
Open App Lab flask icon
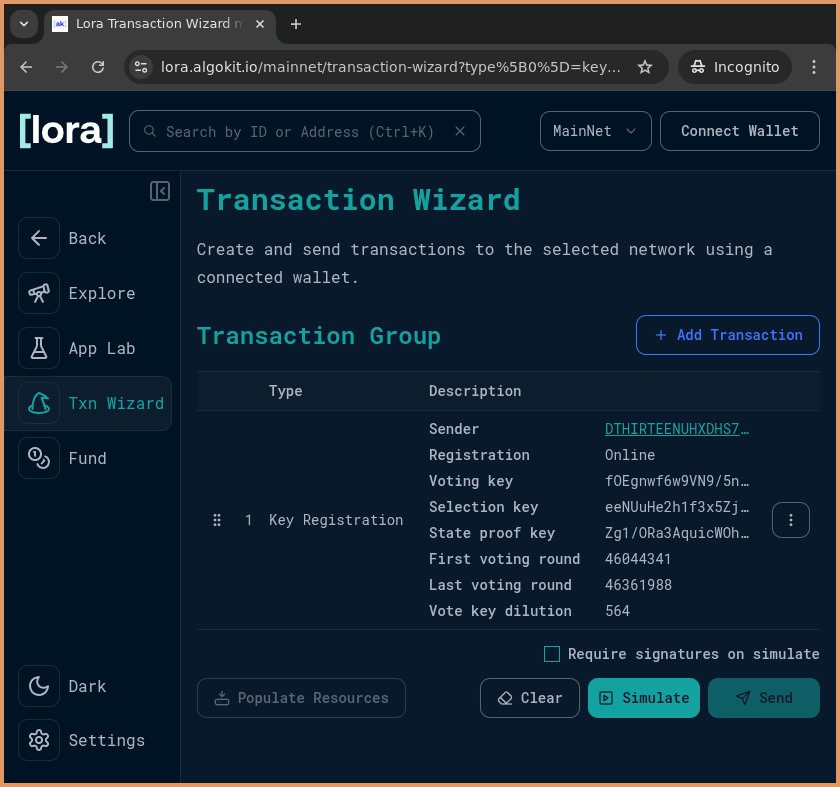[x=39, y=348]
